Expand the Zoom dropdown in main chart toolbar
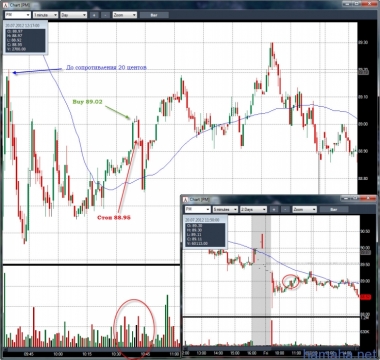 click(125, 15)
